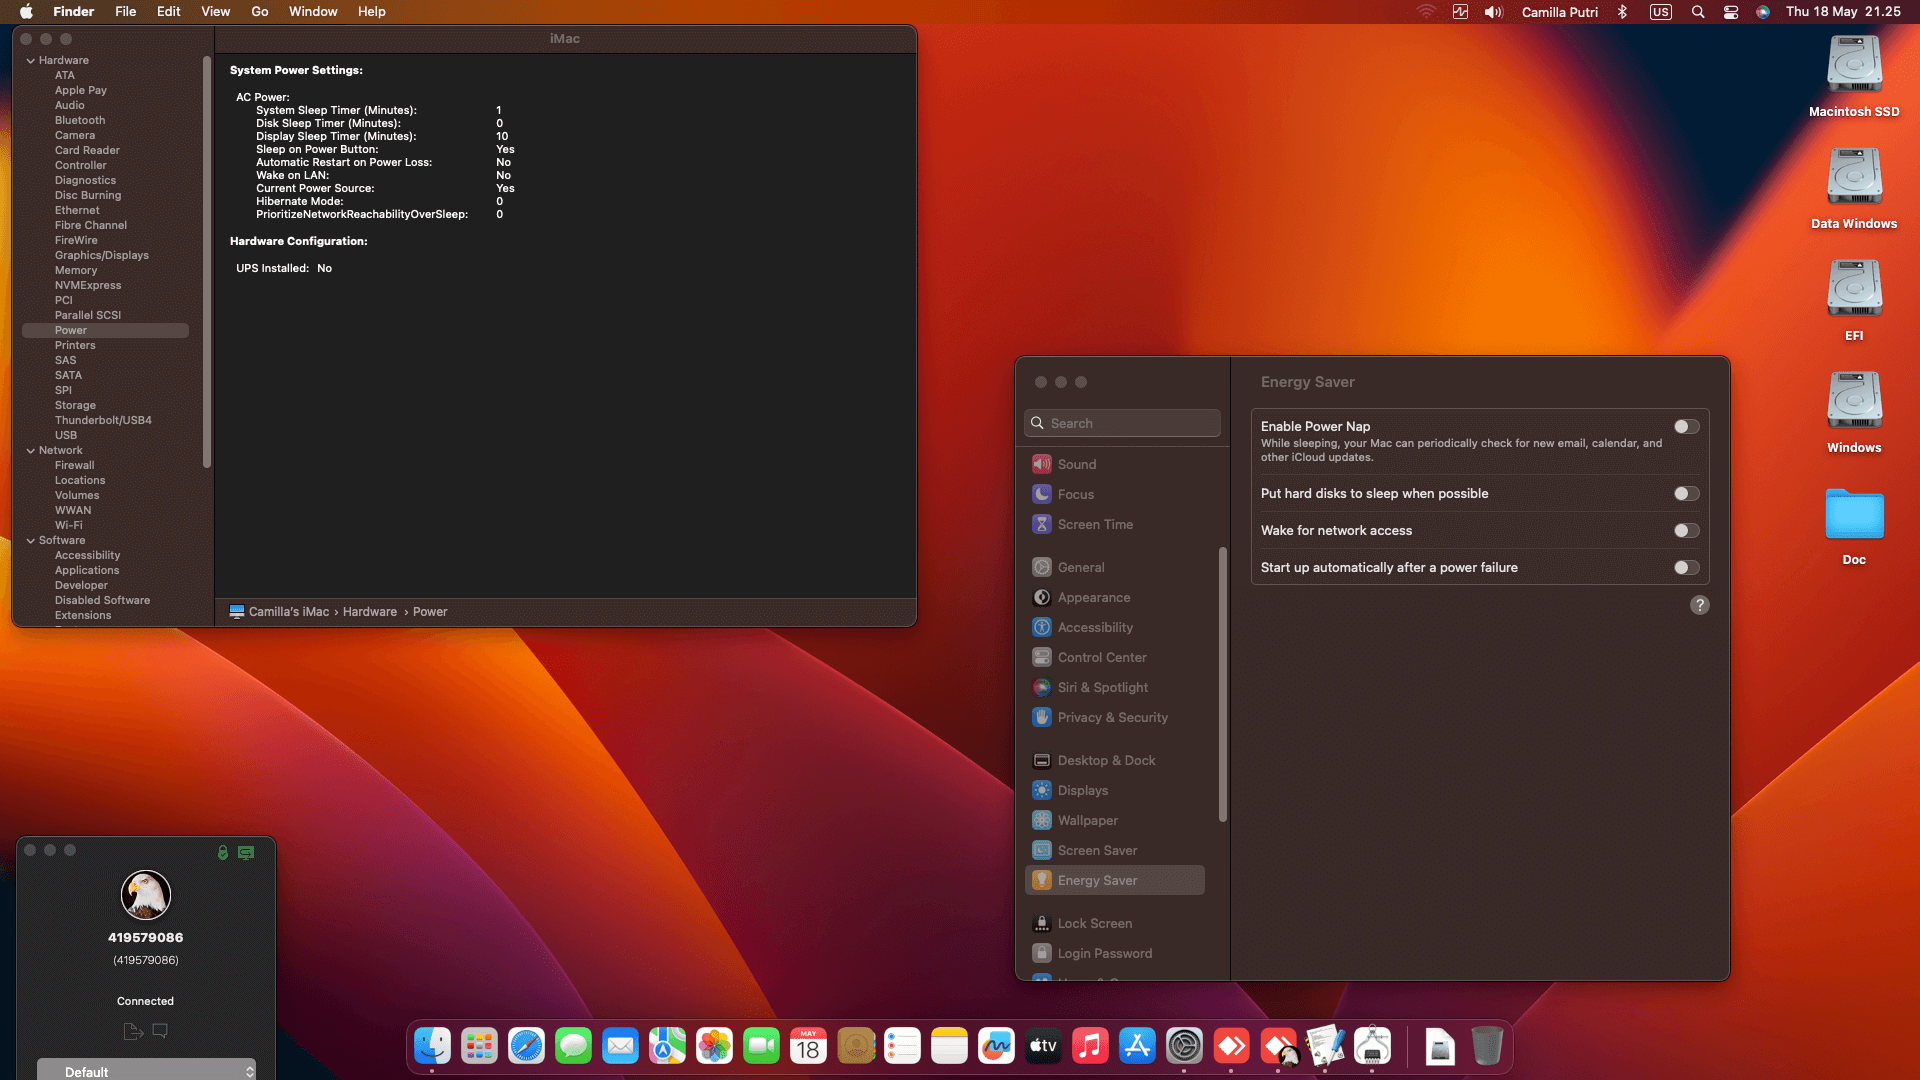Open Maps from the Dock

[x=667, y=1046]
